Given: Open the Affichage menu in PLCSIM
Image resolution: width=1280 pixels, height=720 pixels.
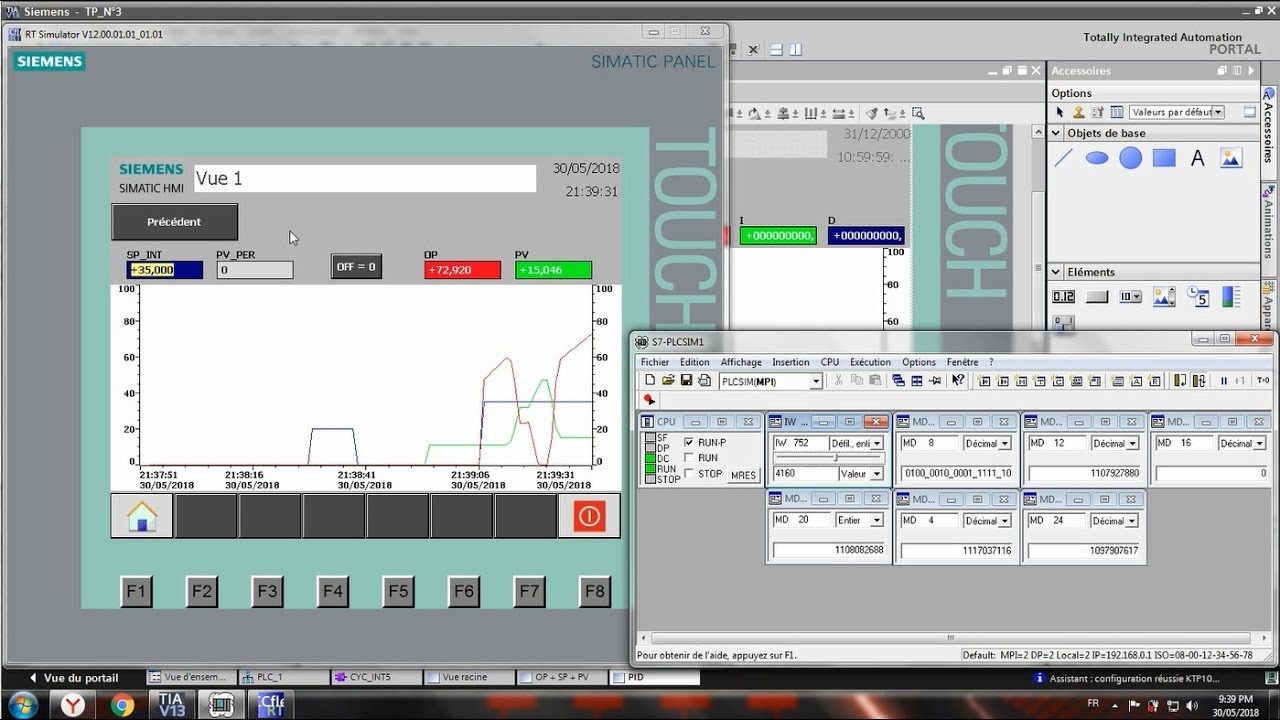Looking at the screenshot, I should (x=741, y=362).
